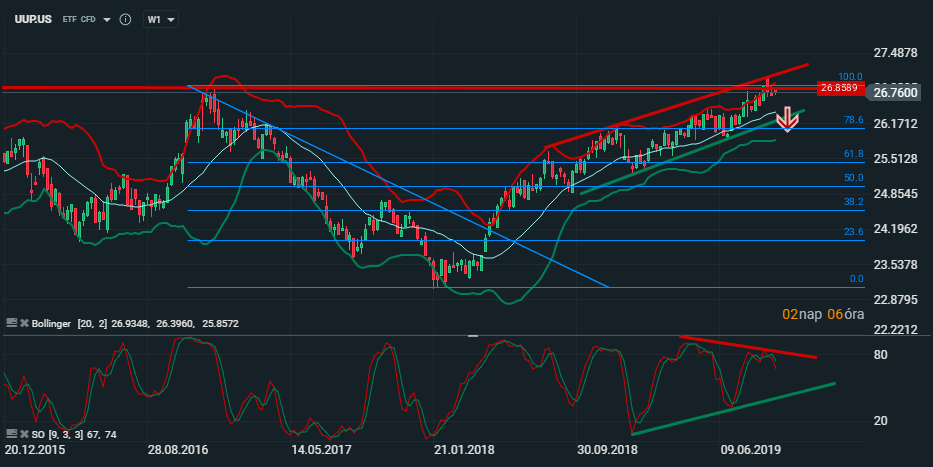Click the red down arrow marker
The image size is (933, 467).
coord(787,120)
